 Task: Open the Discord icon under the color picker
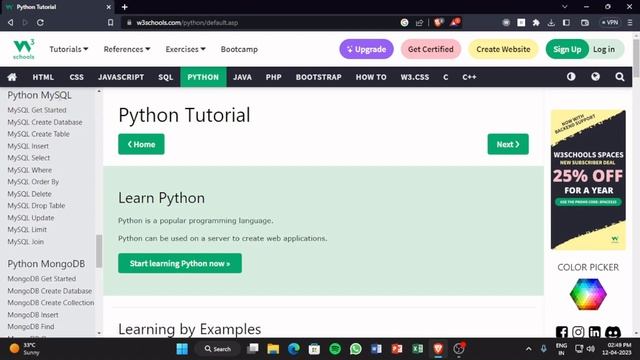(613, 332)
